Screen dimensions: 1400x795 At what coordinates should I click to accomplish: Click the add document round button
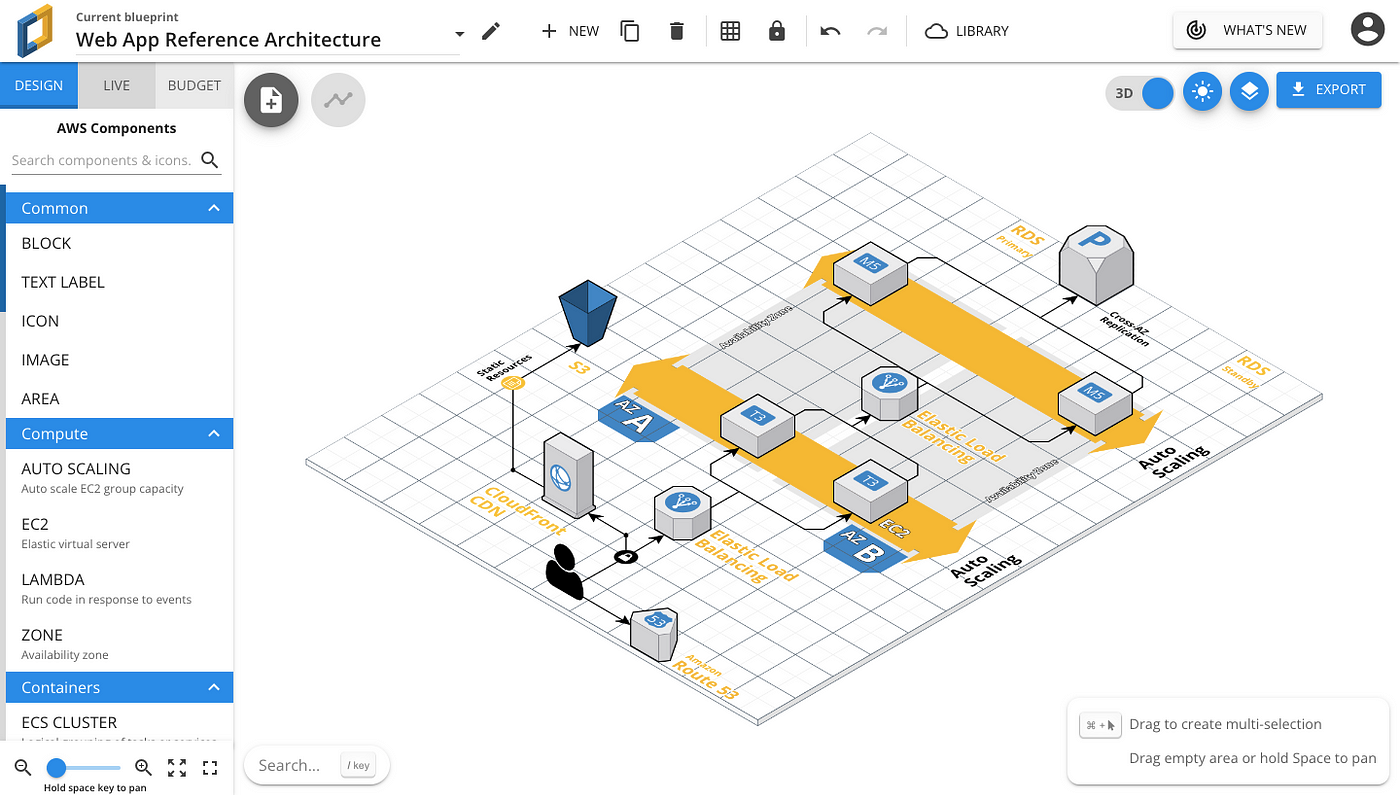click(271, 99)
